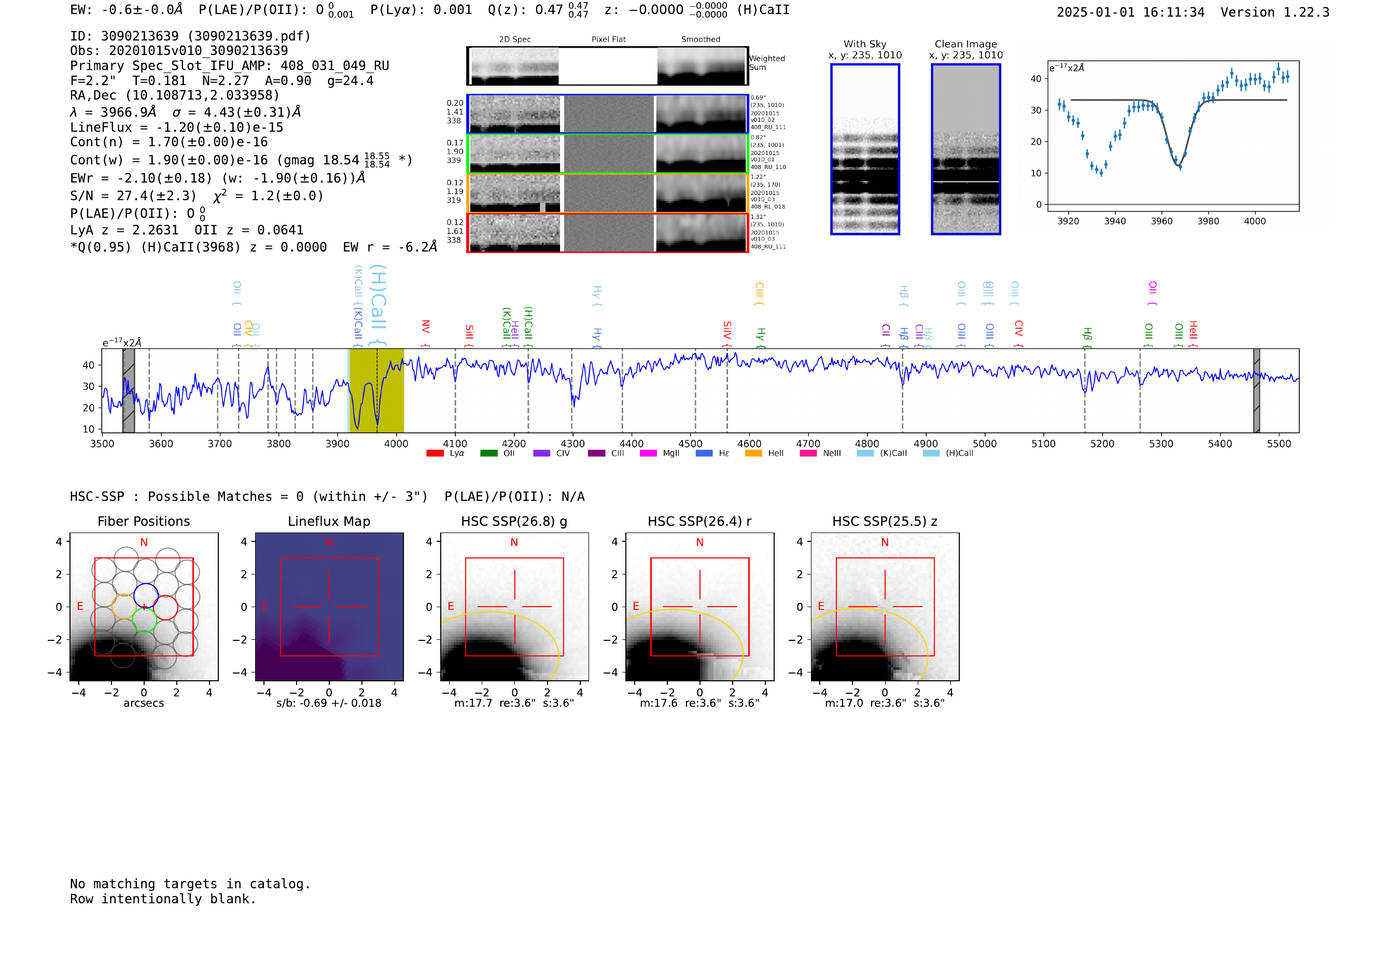Click the EWr = -2.10(±0.18) line
Screen dimensions: 1400x953
pos(217,178)
